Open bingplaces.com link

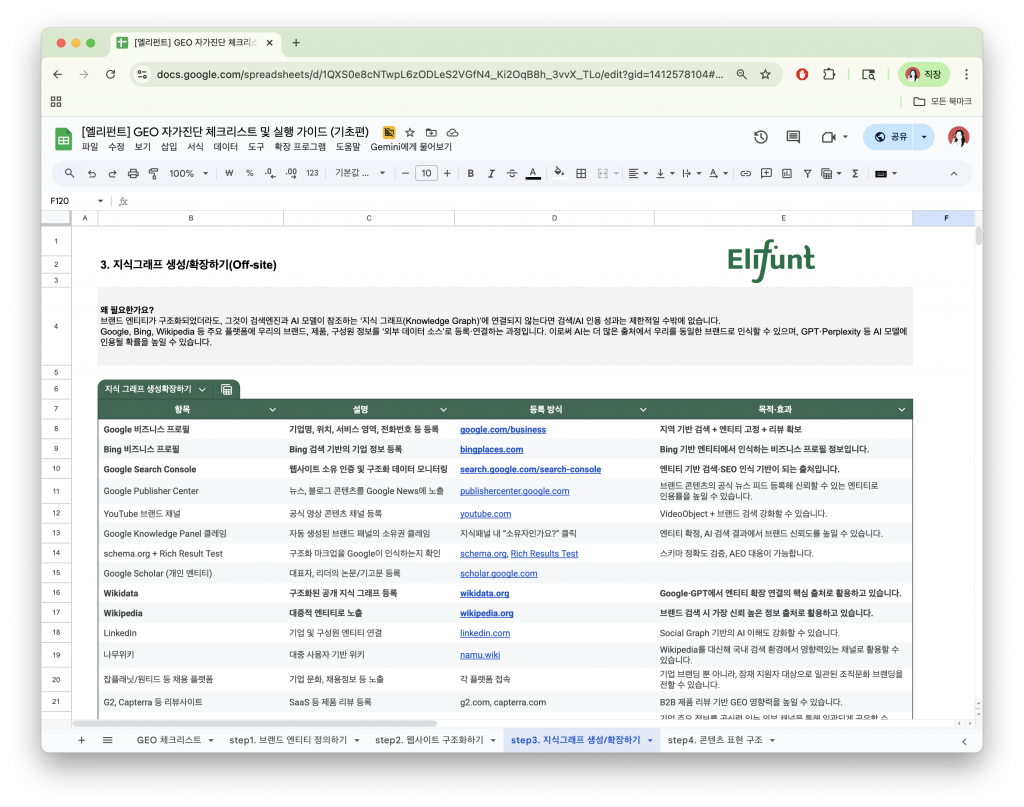pos(491,450)
